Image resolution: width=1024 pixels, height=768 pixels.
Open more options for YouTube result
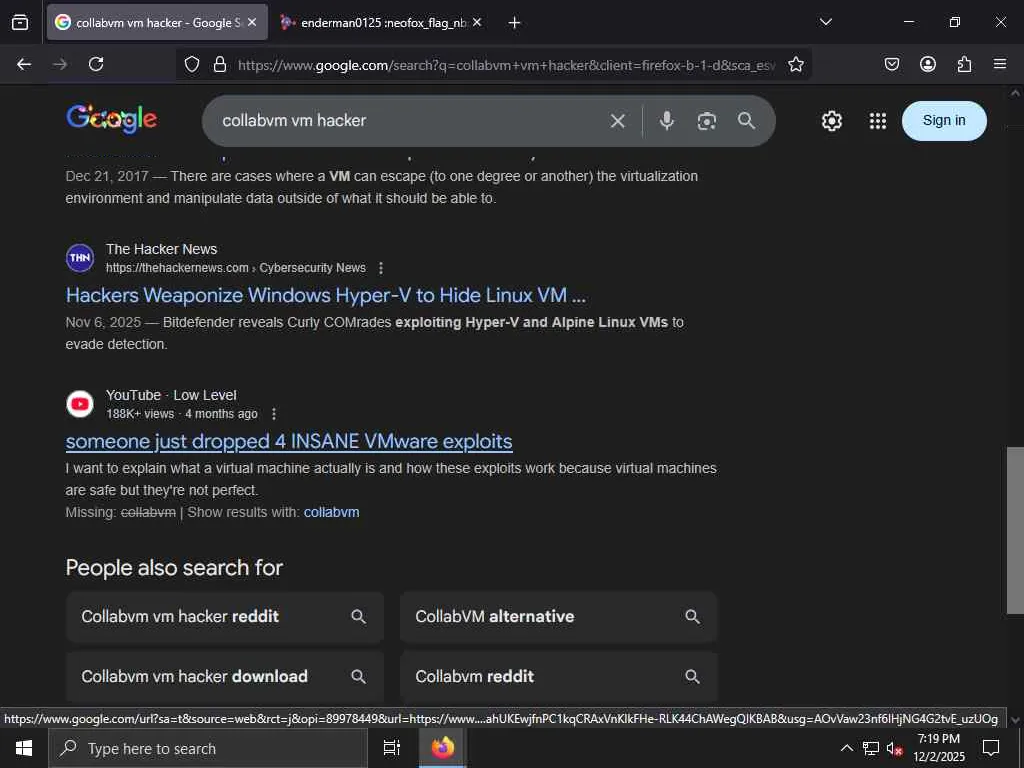coord(274,414)
